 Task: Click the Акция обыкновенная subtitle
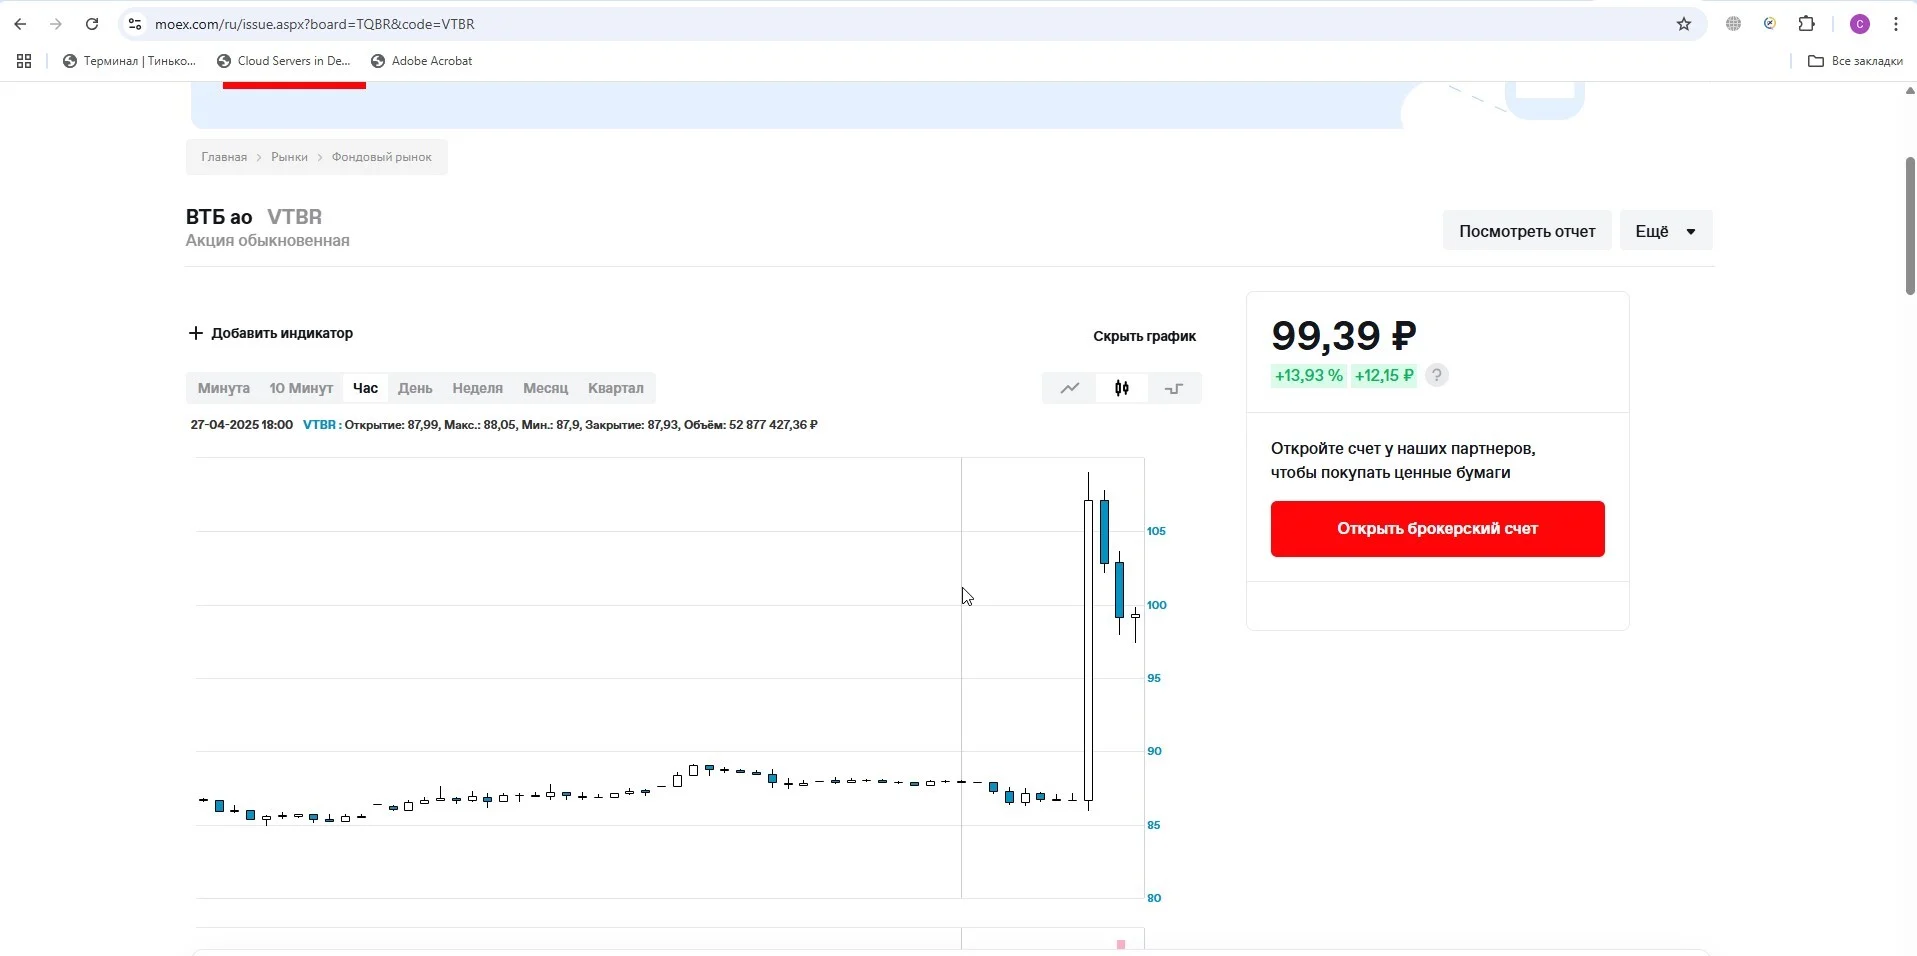268,241
